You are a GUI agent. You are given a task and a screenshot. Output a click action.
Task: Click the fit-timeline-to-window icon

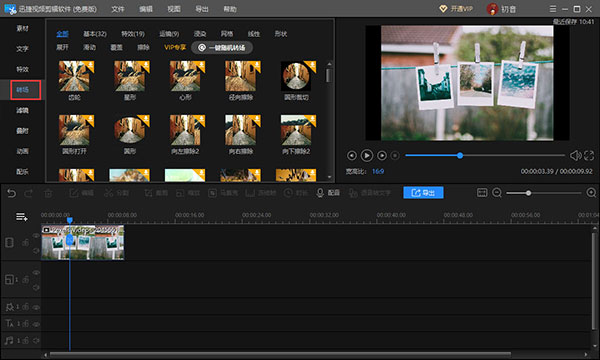(x=482, y=192)
